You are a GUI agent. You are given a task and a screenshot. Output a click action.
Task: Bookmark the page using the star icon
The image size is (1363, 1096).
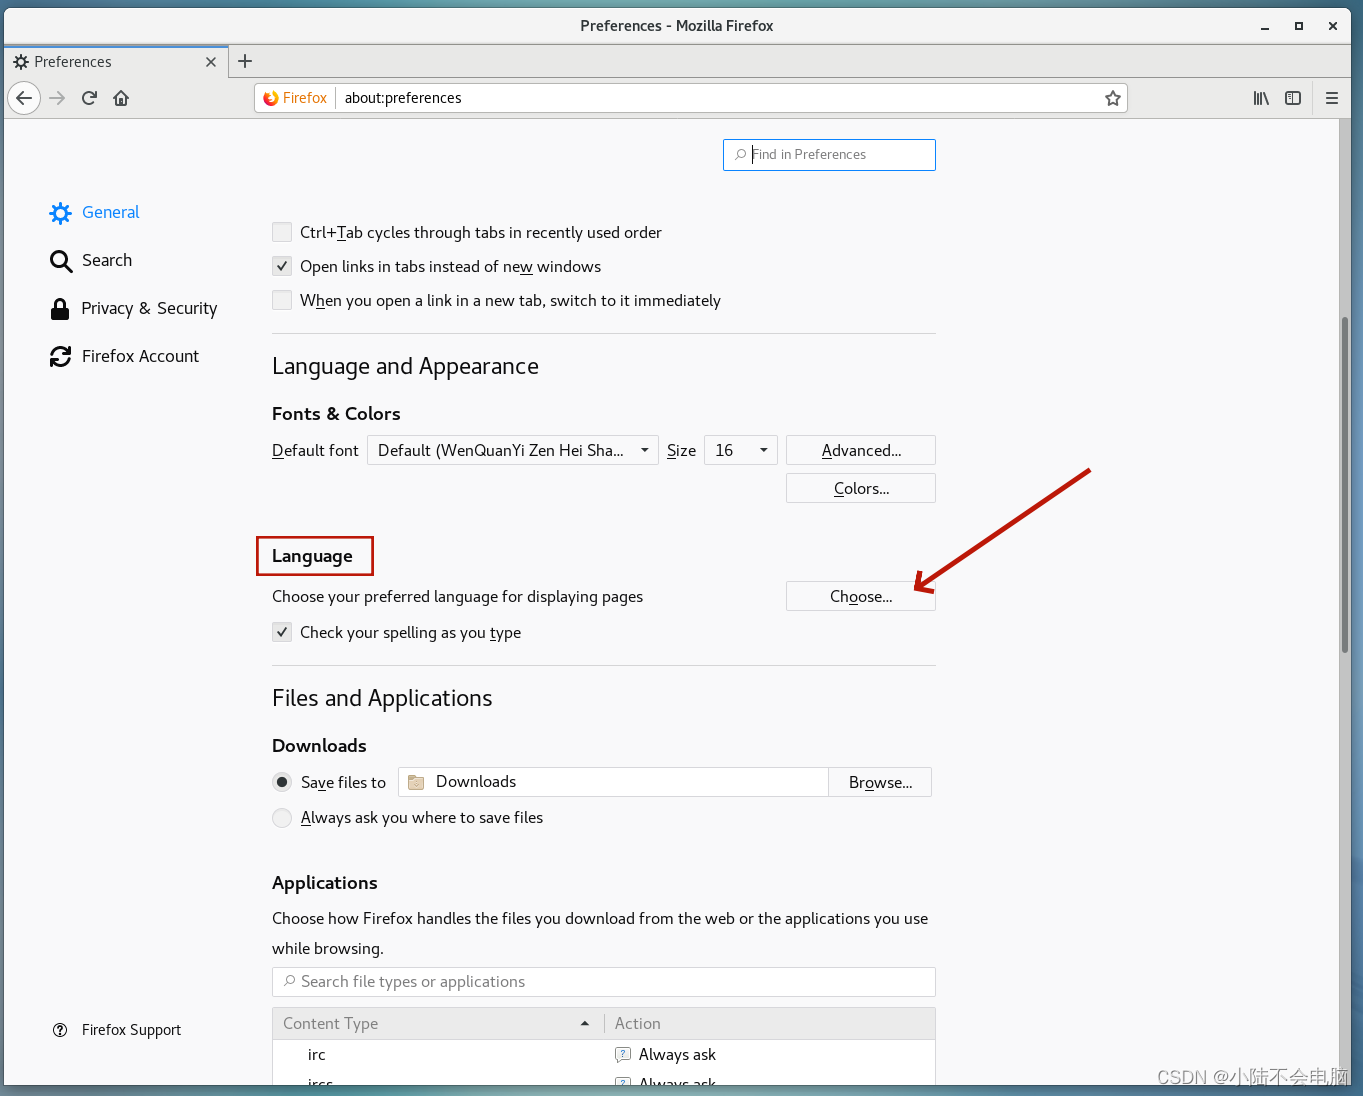[x=1113, y=97]
